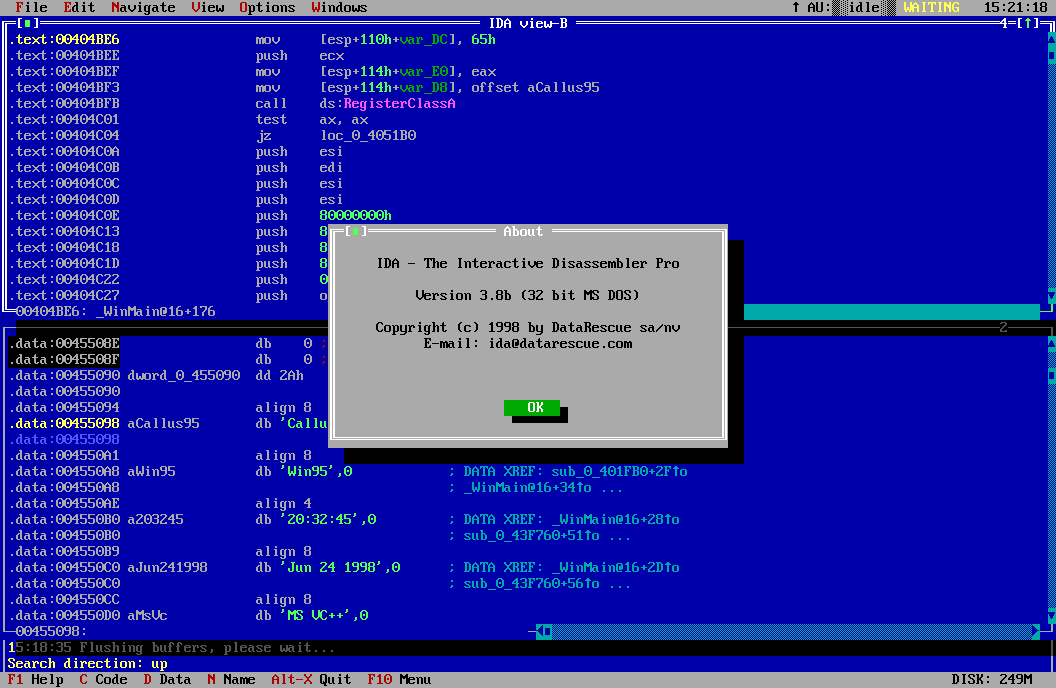Click the 15:21:18 clock
The width and height of the screenshot is (1056, 688).
pos(1015,7)
